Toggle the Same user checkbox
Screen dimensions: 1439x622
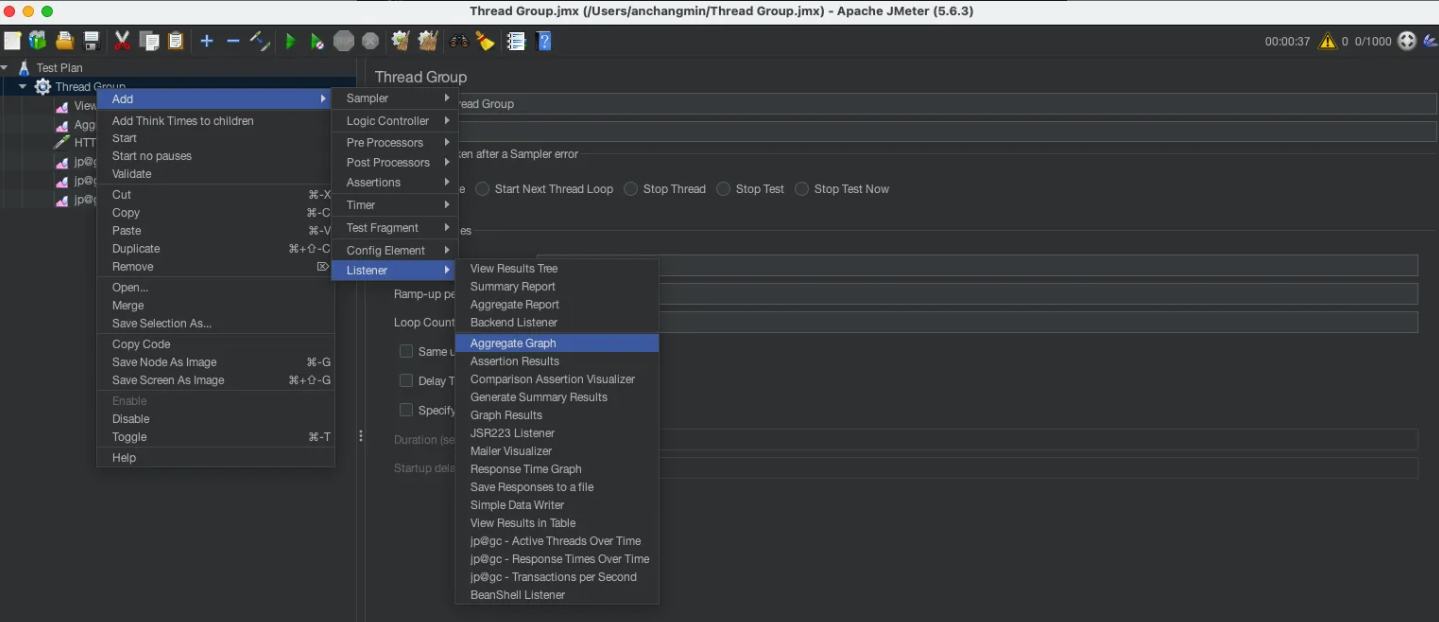click(x=406, y=351)
